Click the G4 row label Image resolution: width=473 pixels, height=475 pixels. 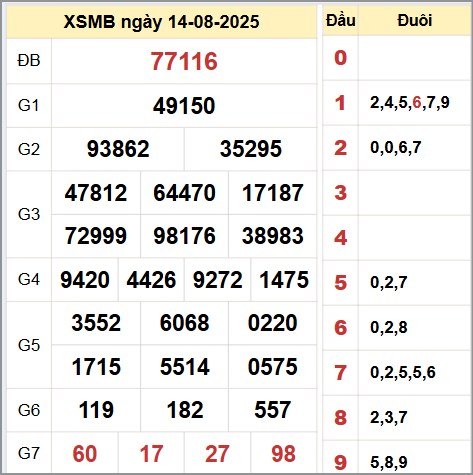tap(29, 279)
